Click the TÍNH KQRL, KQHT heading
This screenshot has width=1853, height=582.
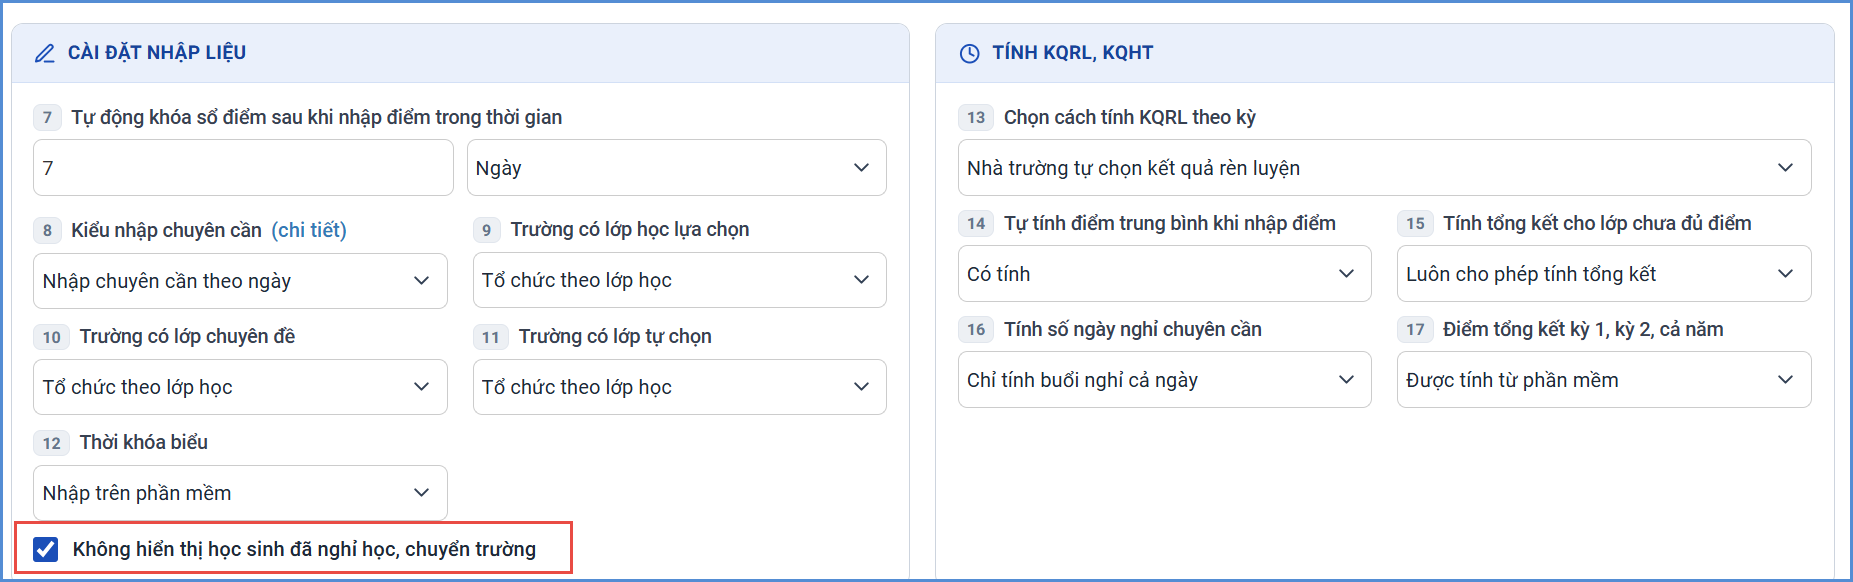click(x=1073, y=52)
